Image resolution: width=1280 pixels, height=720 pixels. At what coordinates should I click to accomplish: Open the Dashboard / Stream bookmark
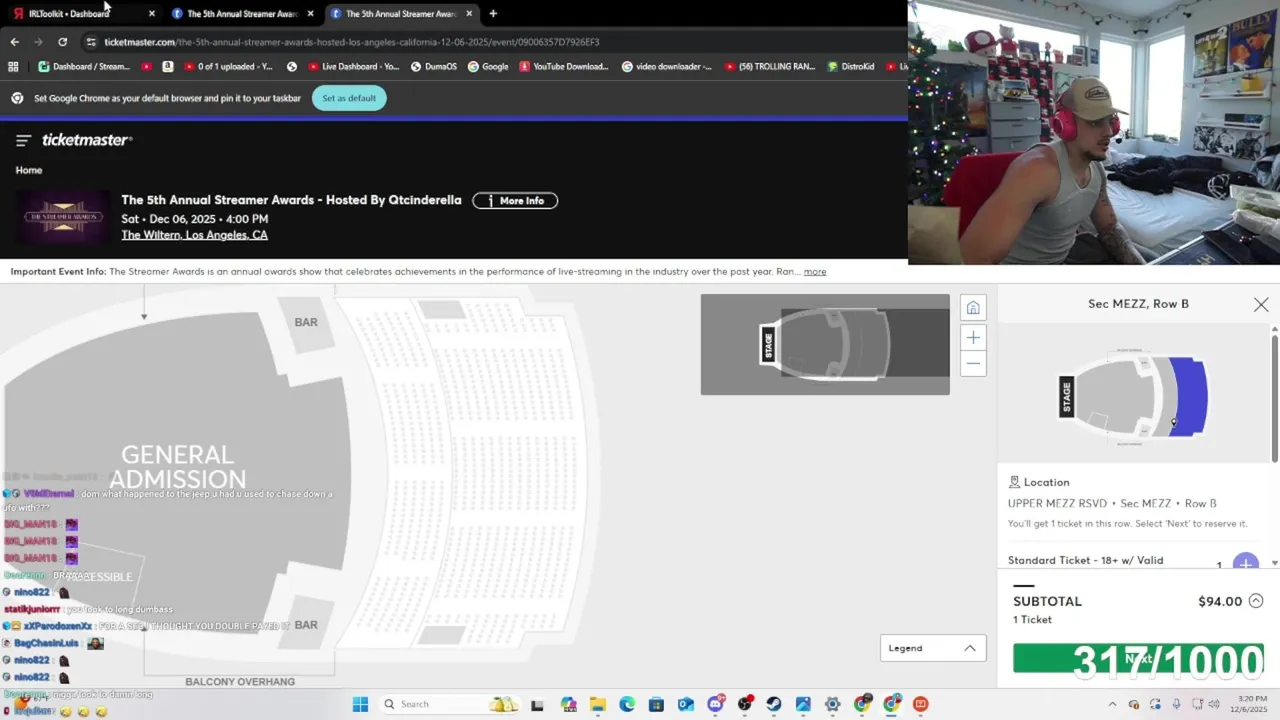tap(84, 67)
